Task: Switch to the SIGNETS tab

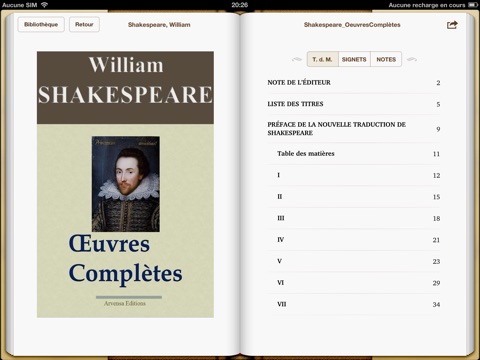Action: click(x=354, y=59)
